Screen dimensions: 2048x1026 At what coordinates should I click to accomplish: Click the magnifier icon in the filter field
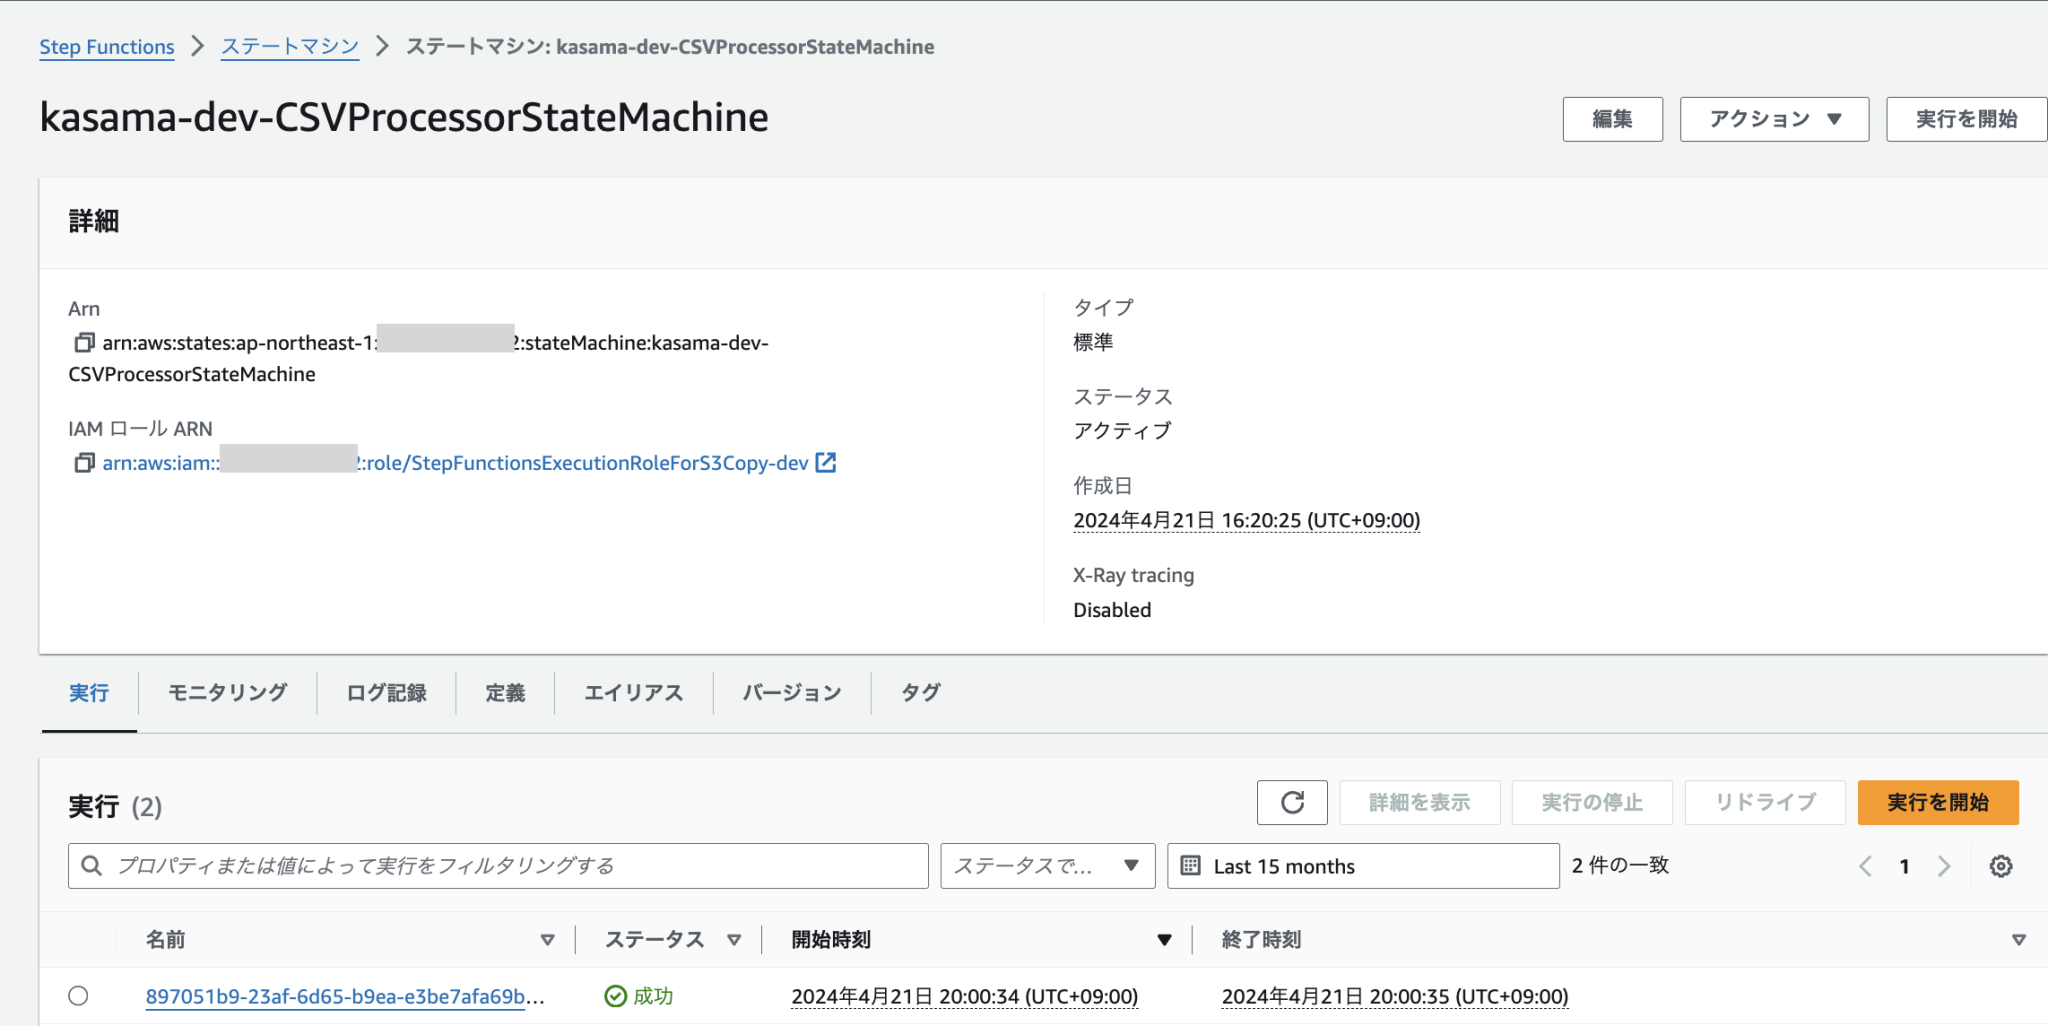coord(91,865)
